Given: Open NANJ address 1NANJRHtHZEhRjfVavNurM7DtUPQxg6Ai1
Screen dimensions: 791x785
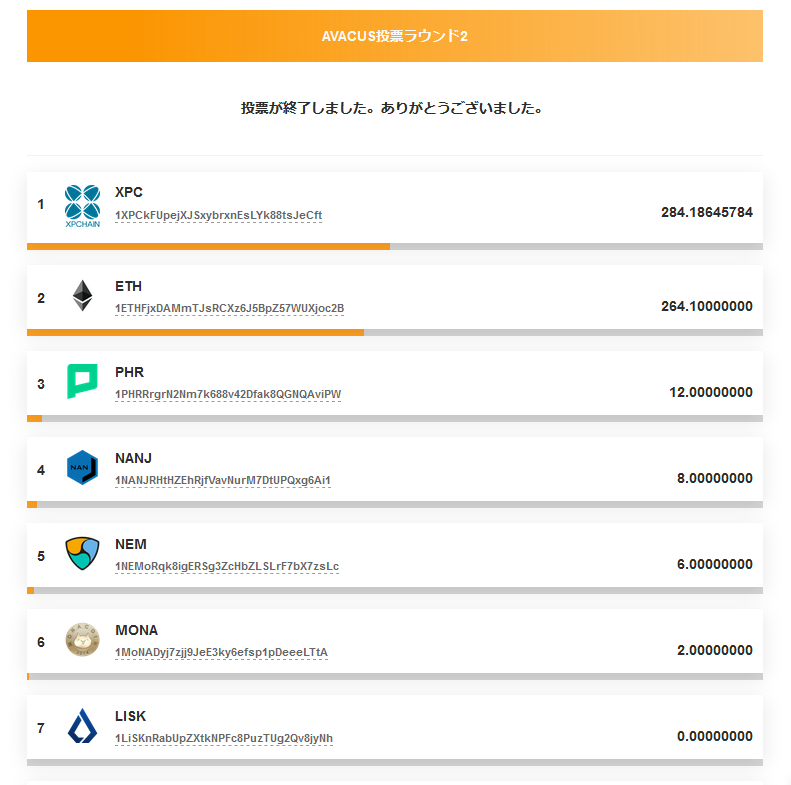Looking at the screenshot, I should pyautogui.click(x=223, y=480).
